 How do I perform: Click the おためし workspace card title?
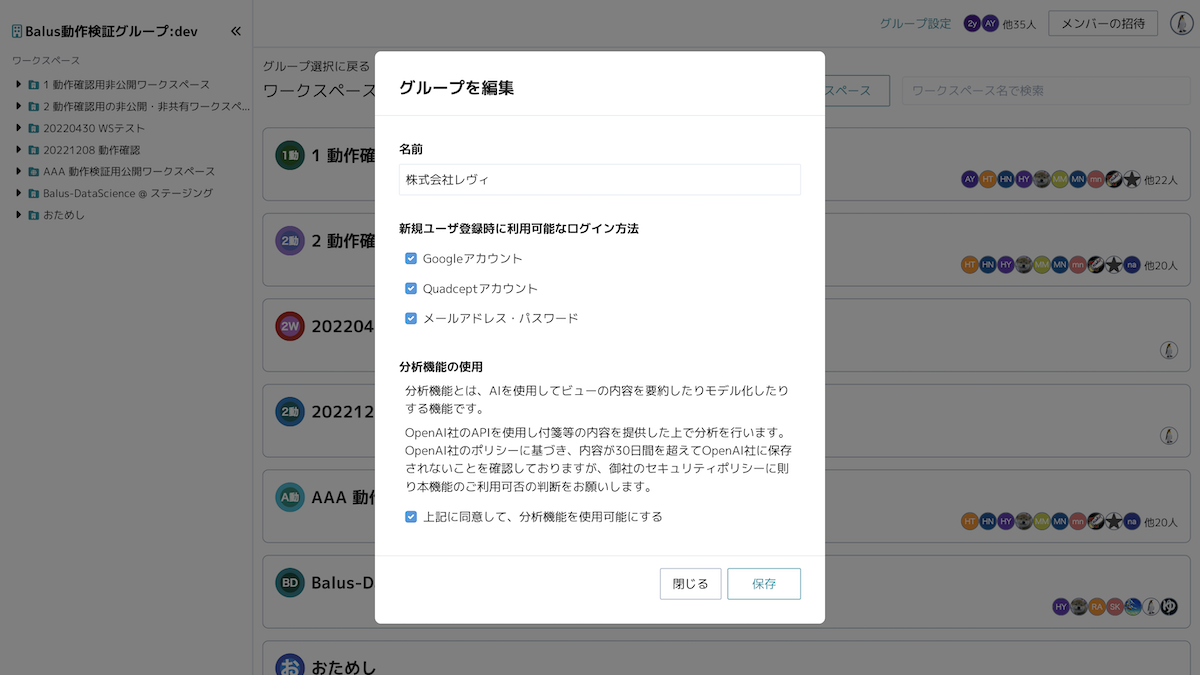coord(343,666)
